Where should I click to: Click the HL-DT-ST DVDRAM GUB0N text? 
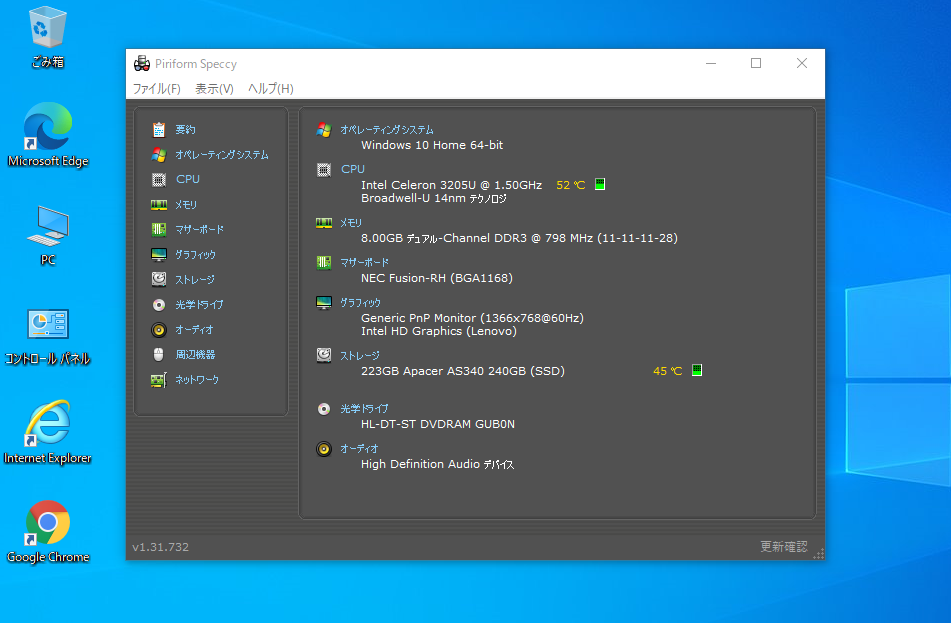[438, 424]
